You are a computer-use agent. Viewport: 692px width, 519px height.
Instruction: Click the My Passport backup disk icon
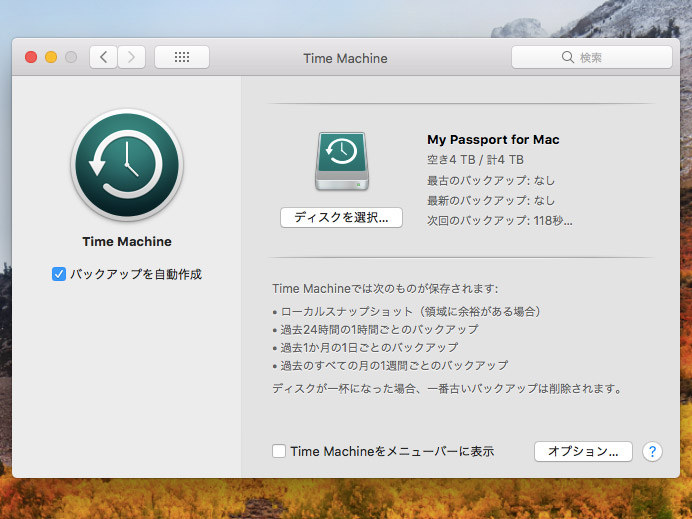click(342, 162)
